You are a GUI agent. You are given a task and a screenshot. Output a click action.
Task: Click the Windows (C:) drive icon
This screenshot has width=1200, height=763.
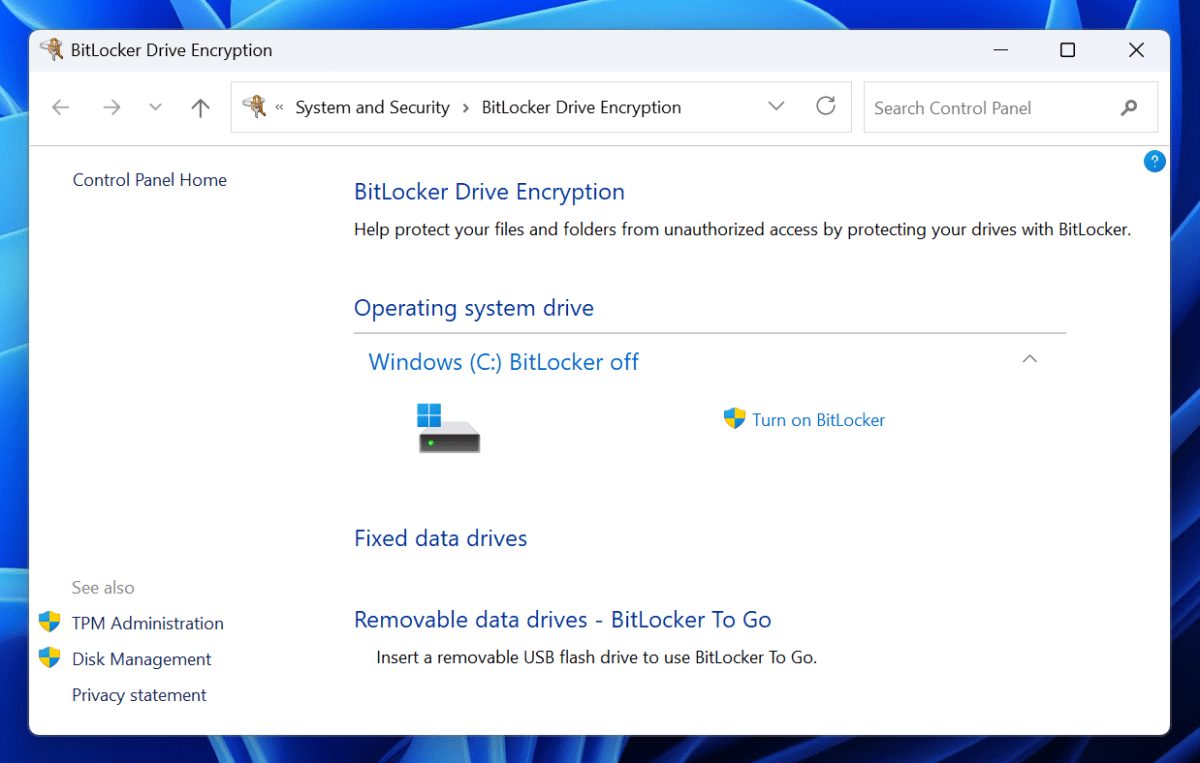point(448,424)
